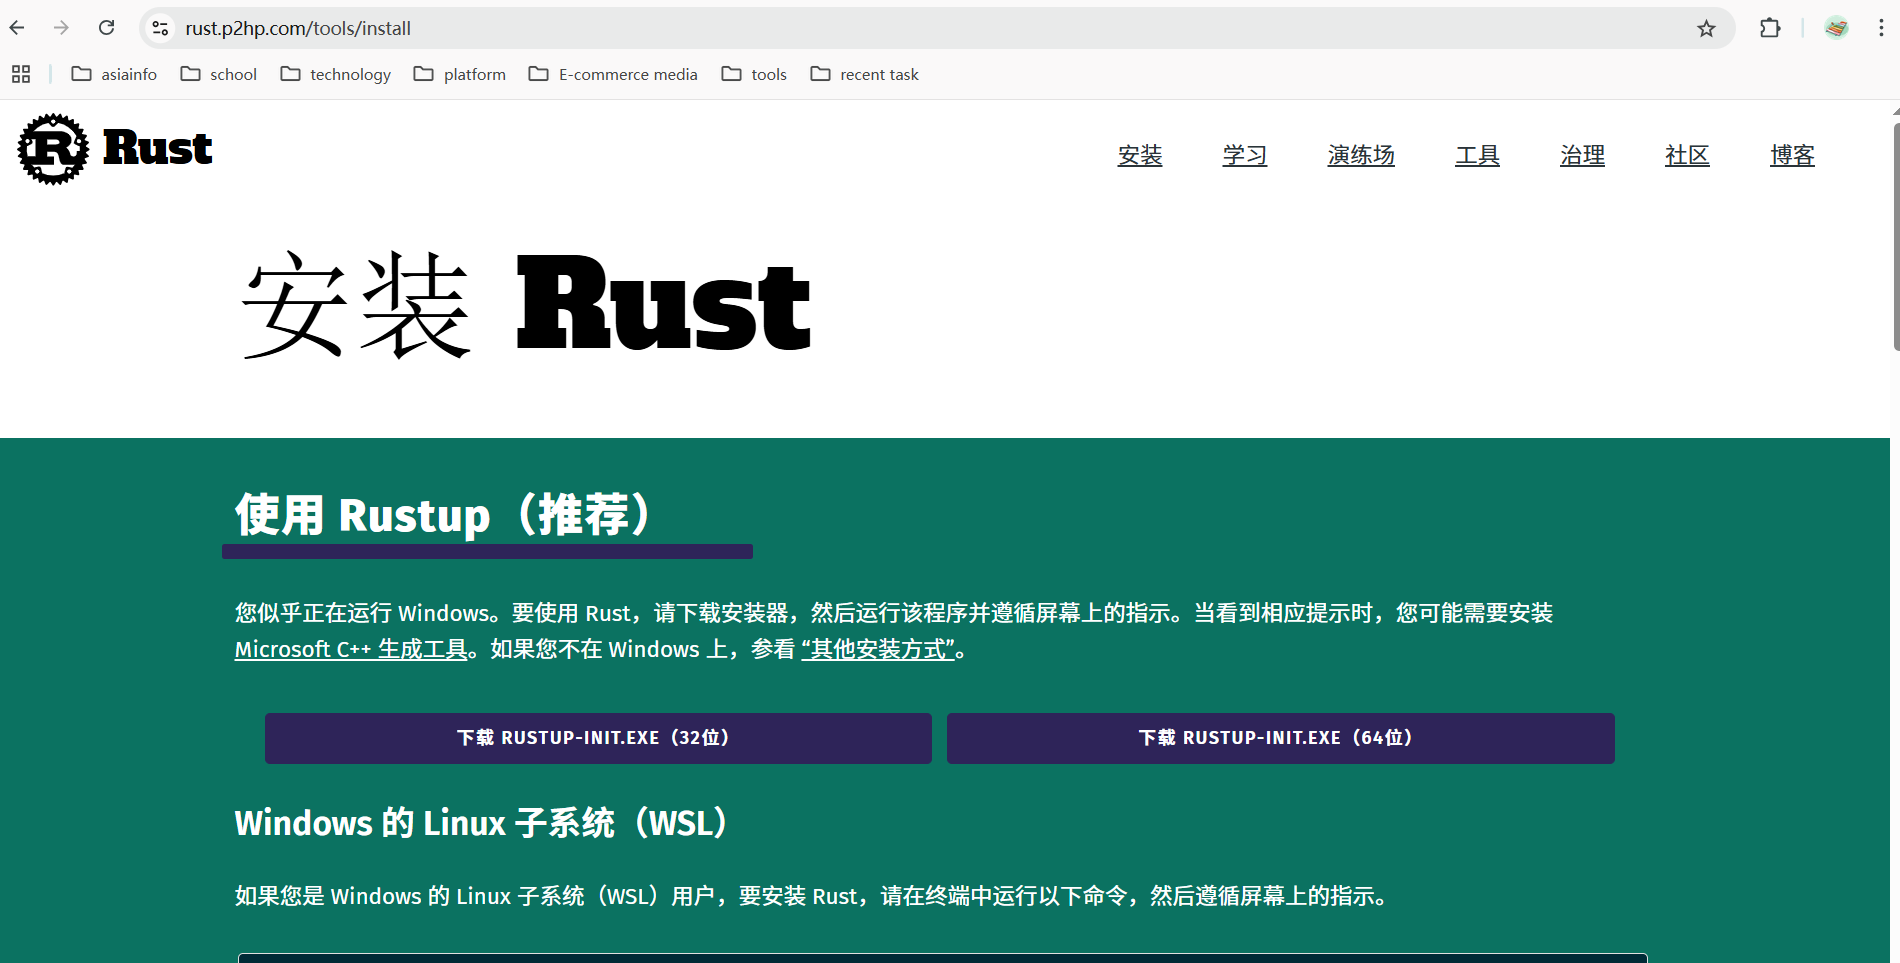Screen dimensions: 1900x963
Task: Click the Rust gear logo
Action: coord(53,149)
